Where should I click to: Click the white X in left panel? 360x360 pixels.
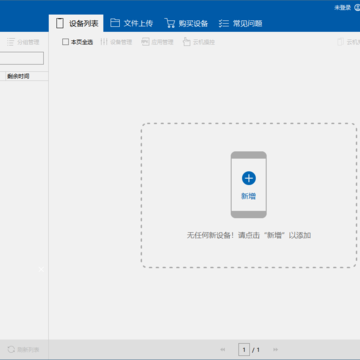point(41,269)
